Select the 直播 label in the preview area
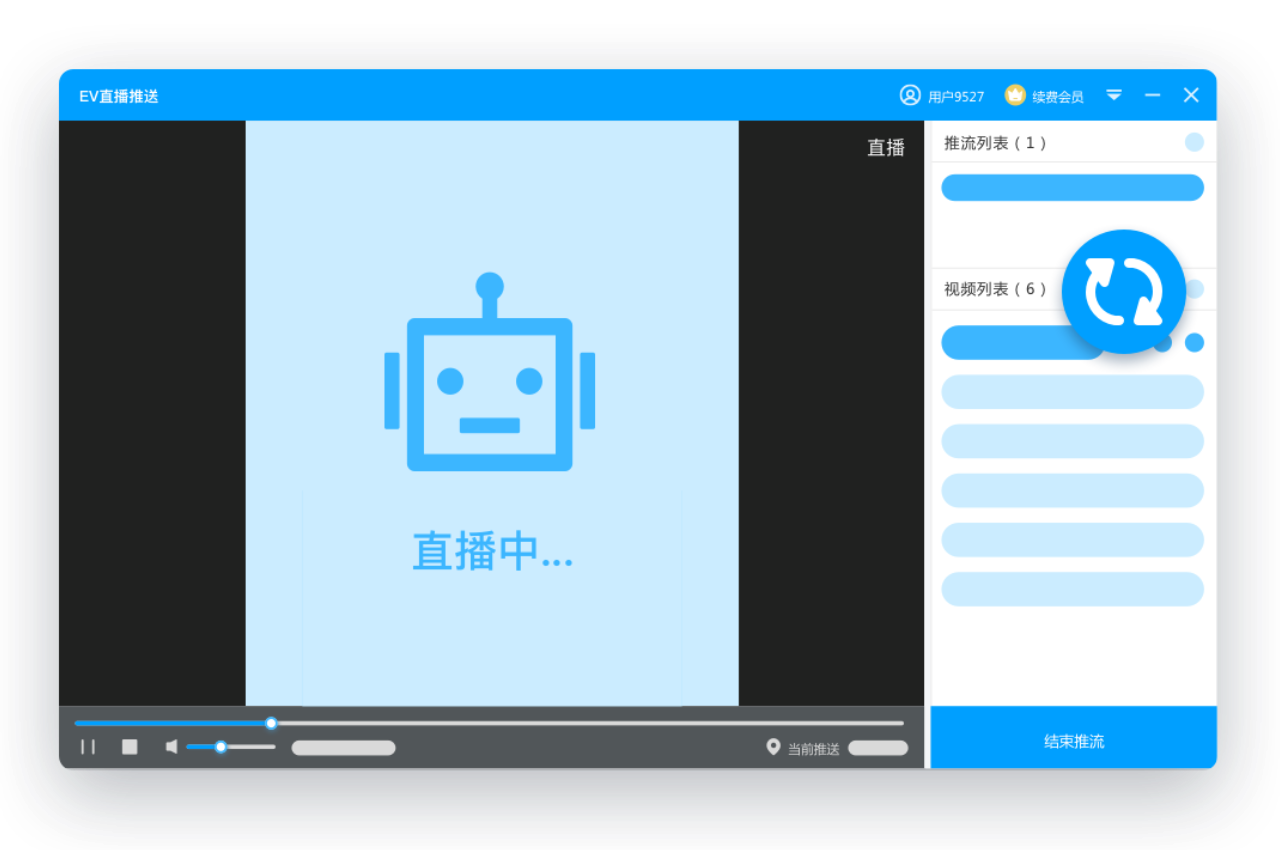Image resolution: width=1280 pixels, height=850 pixels. (x=885, y=147)
